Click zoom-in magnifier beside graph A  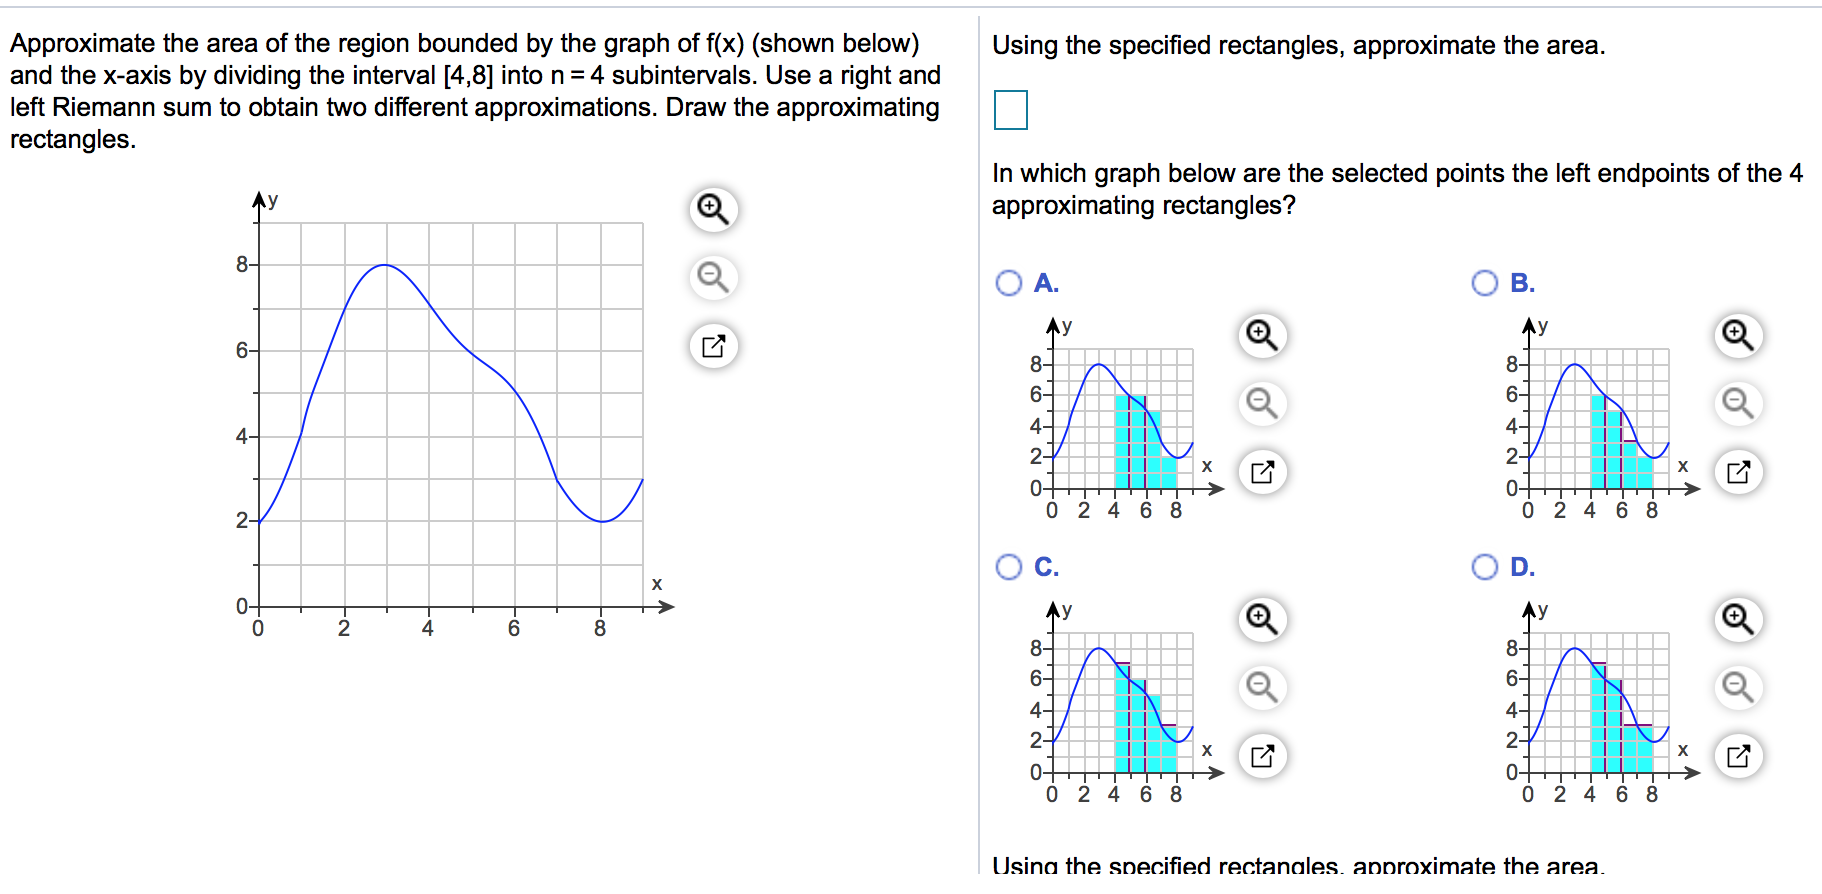[x=1263, y=337]
